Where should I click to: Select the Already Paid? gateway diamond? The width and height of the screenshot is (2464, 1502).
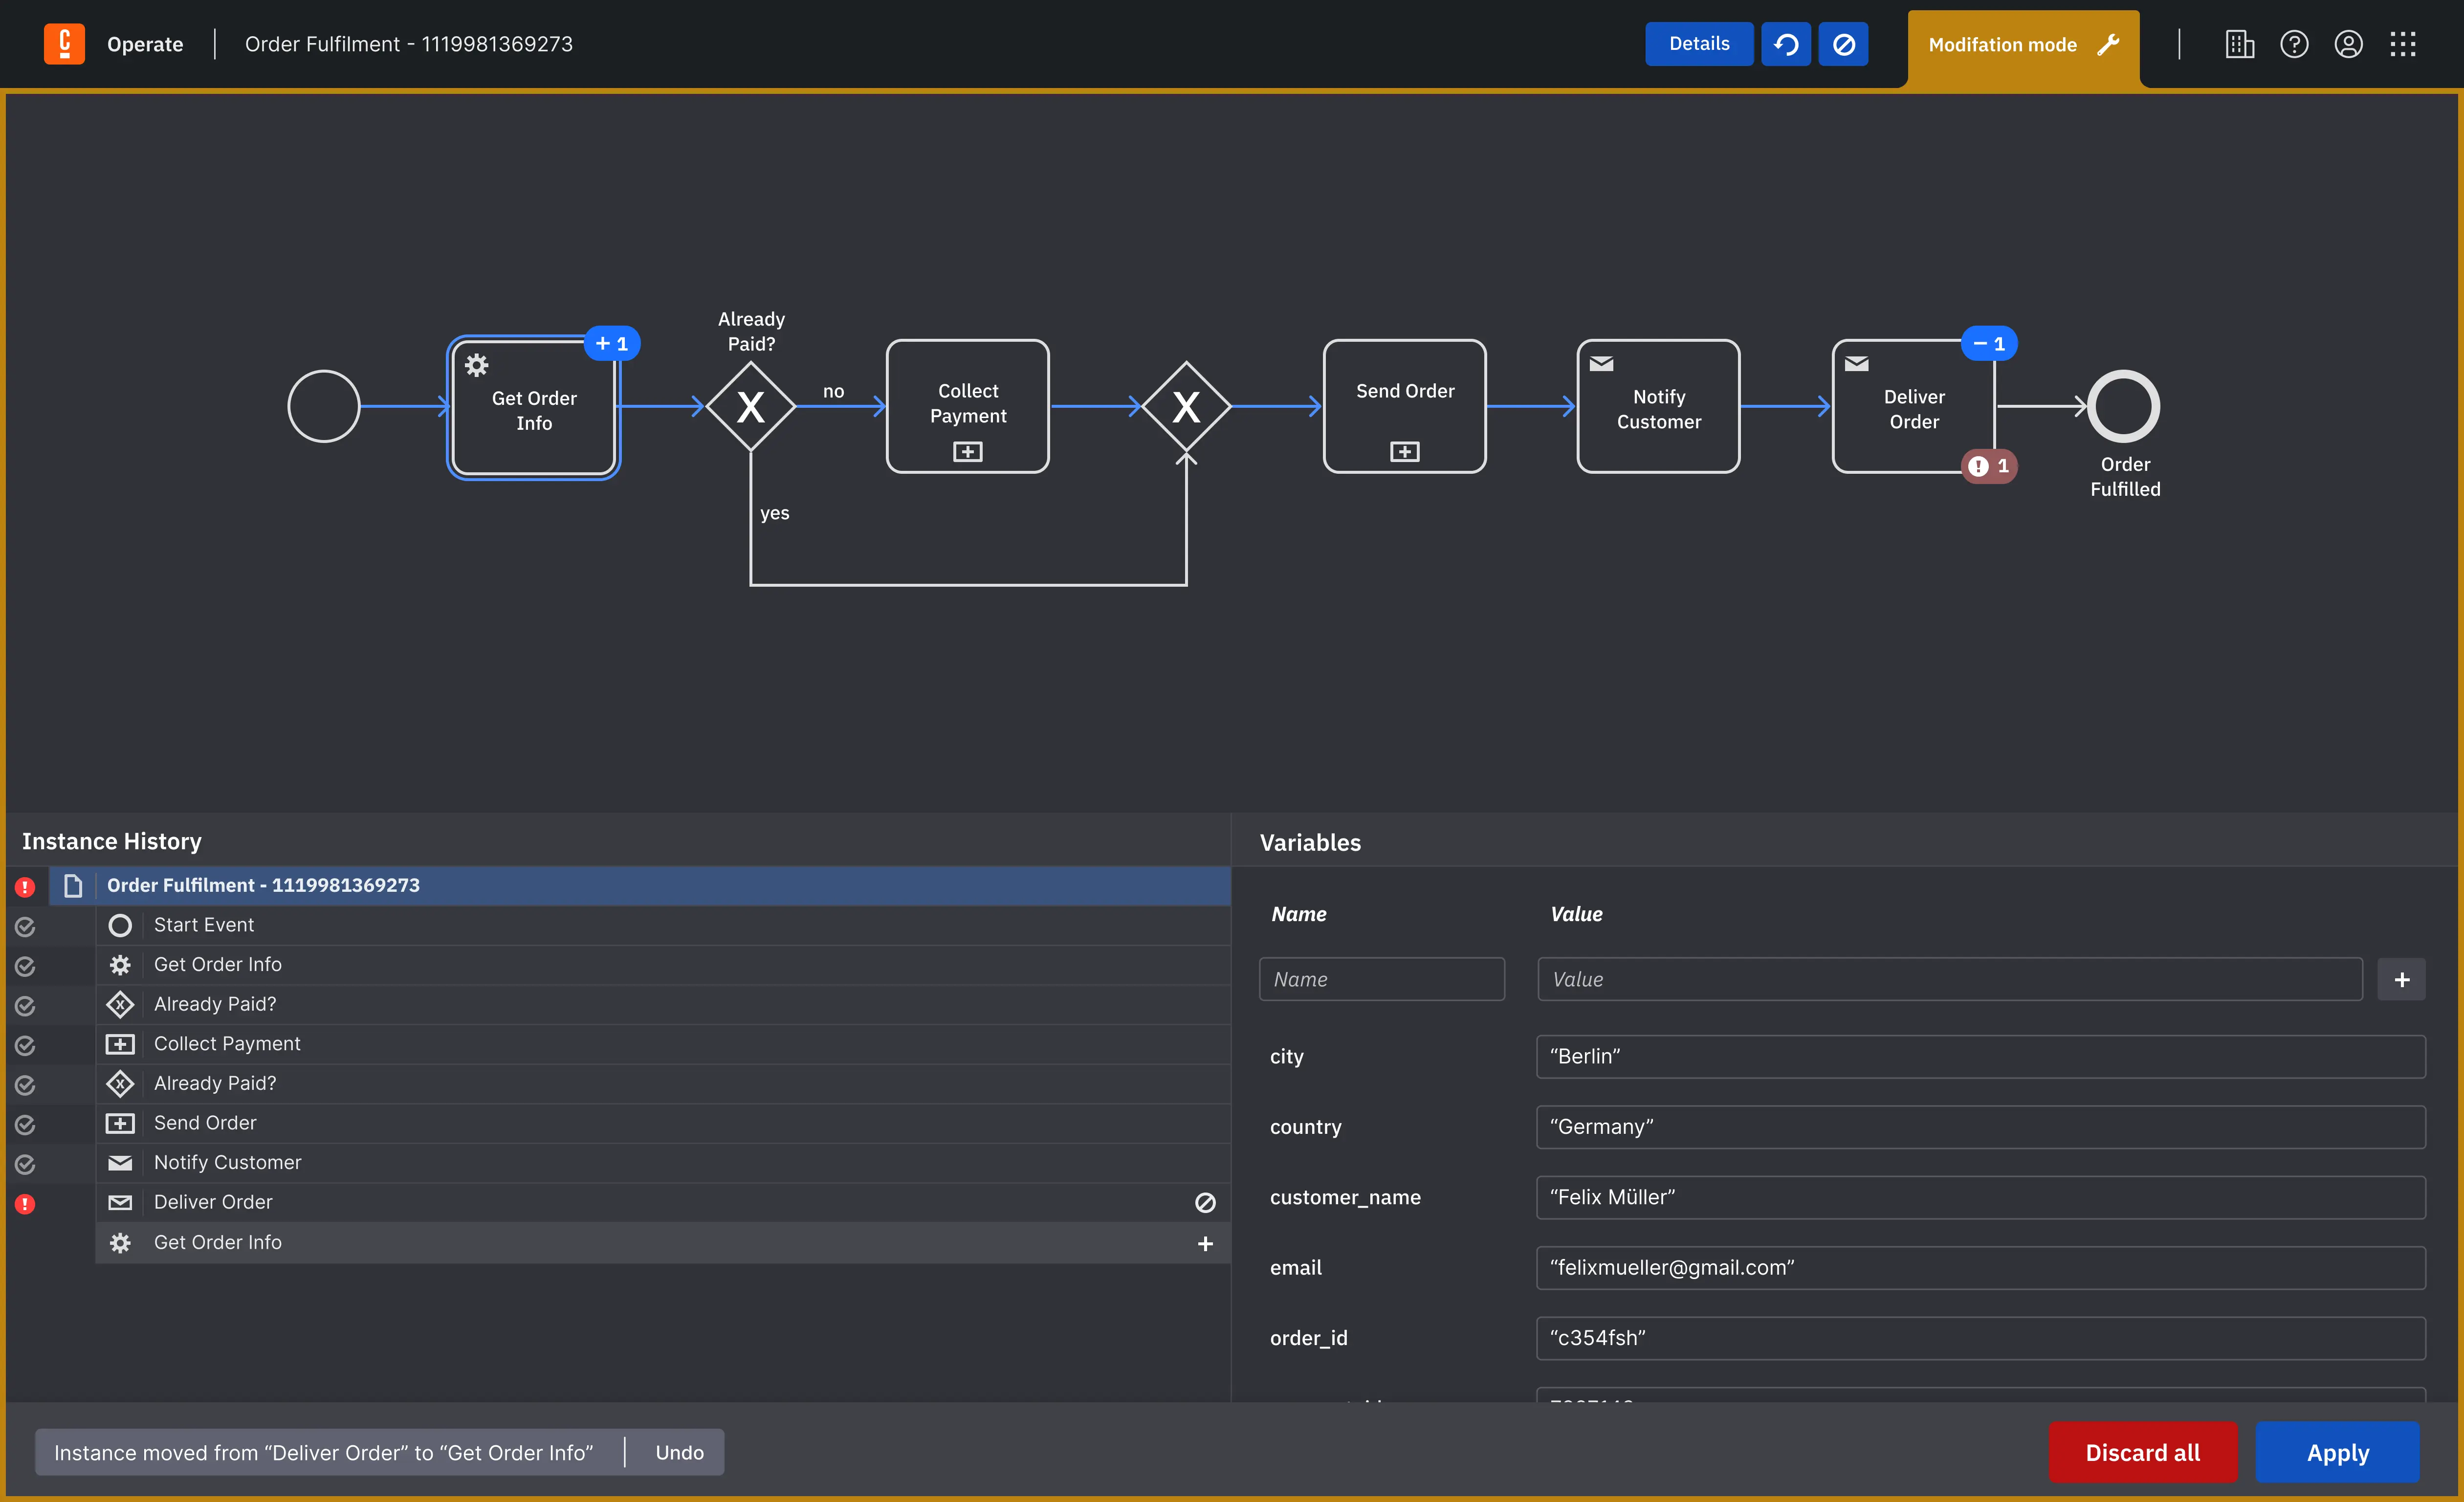[750, 406]
